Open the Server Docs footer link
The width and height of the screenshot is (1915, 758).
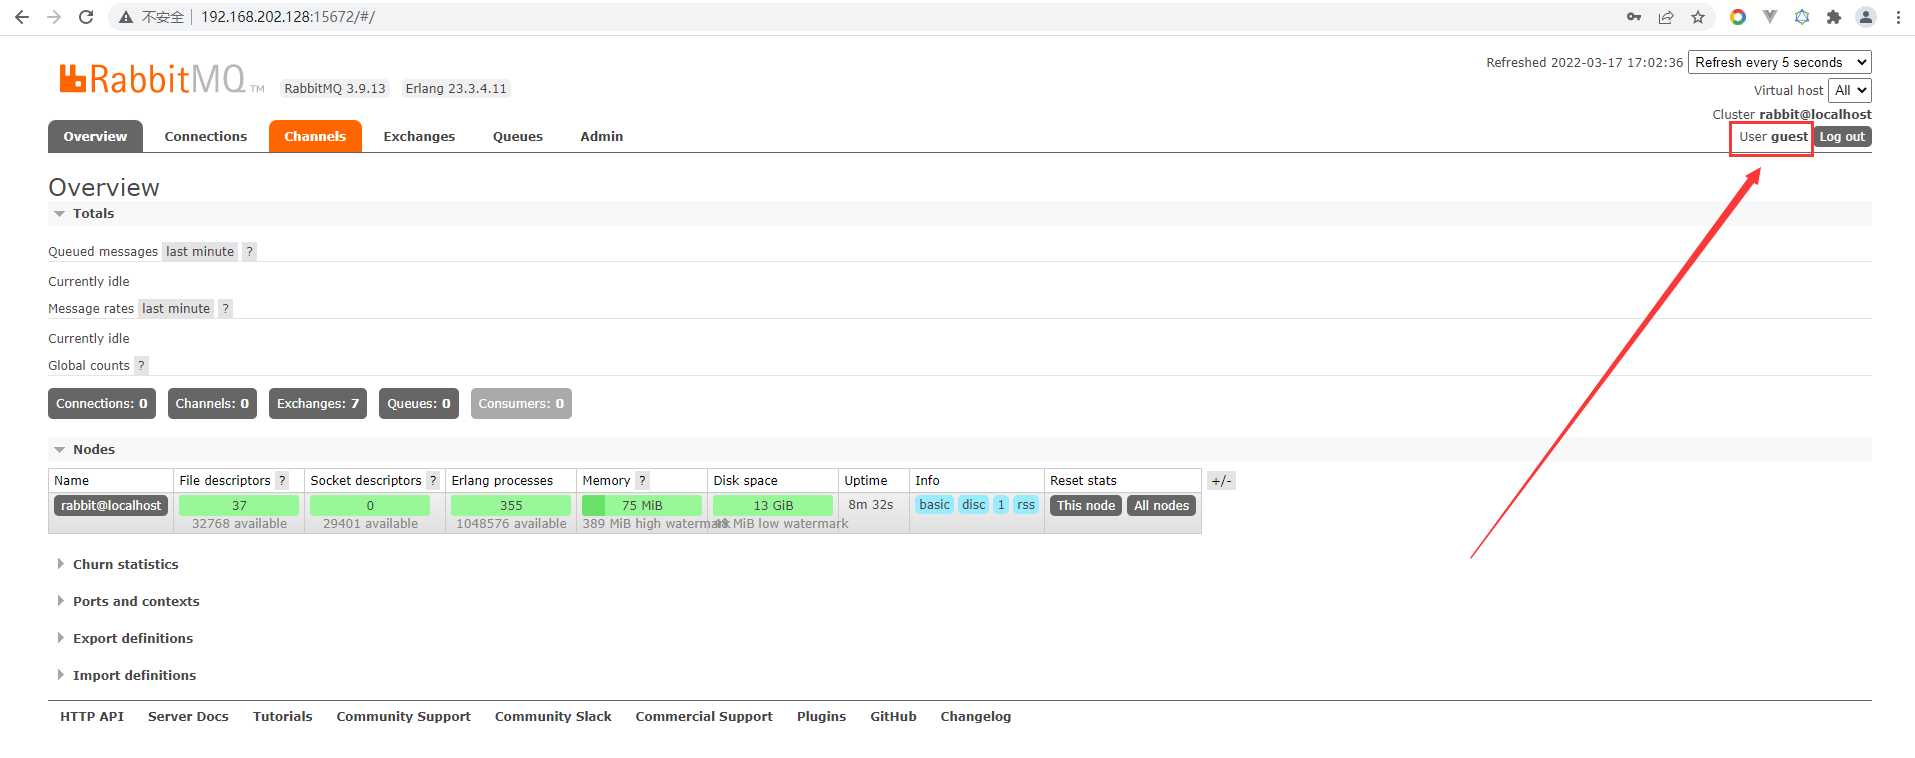(188, 717)
